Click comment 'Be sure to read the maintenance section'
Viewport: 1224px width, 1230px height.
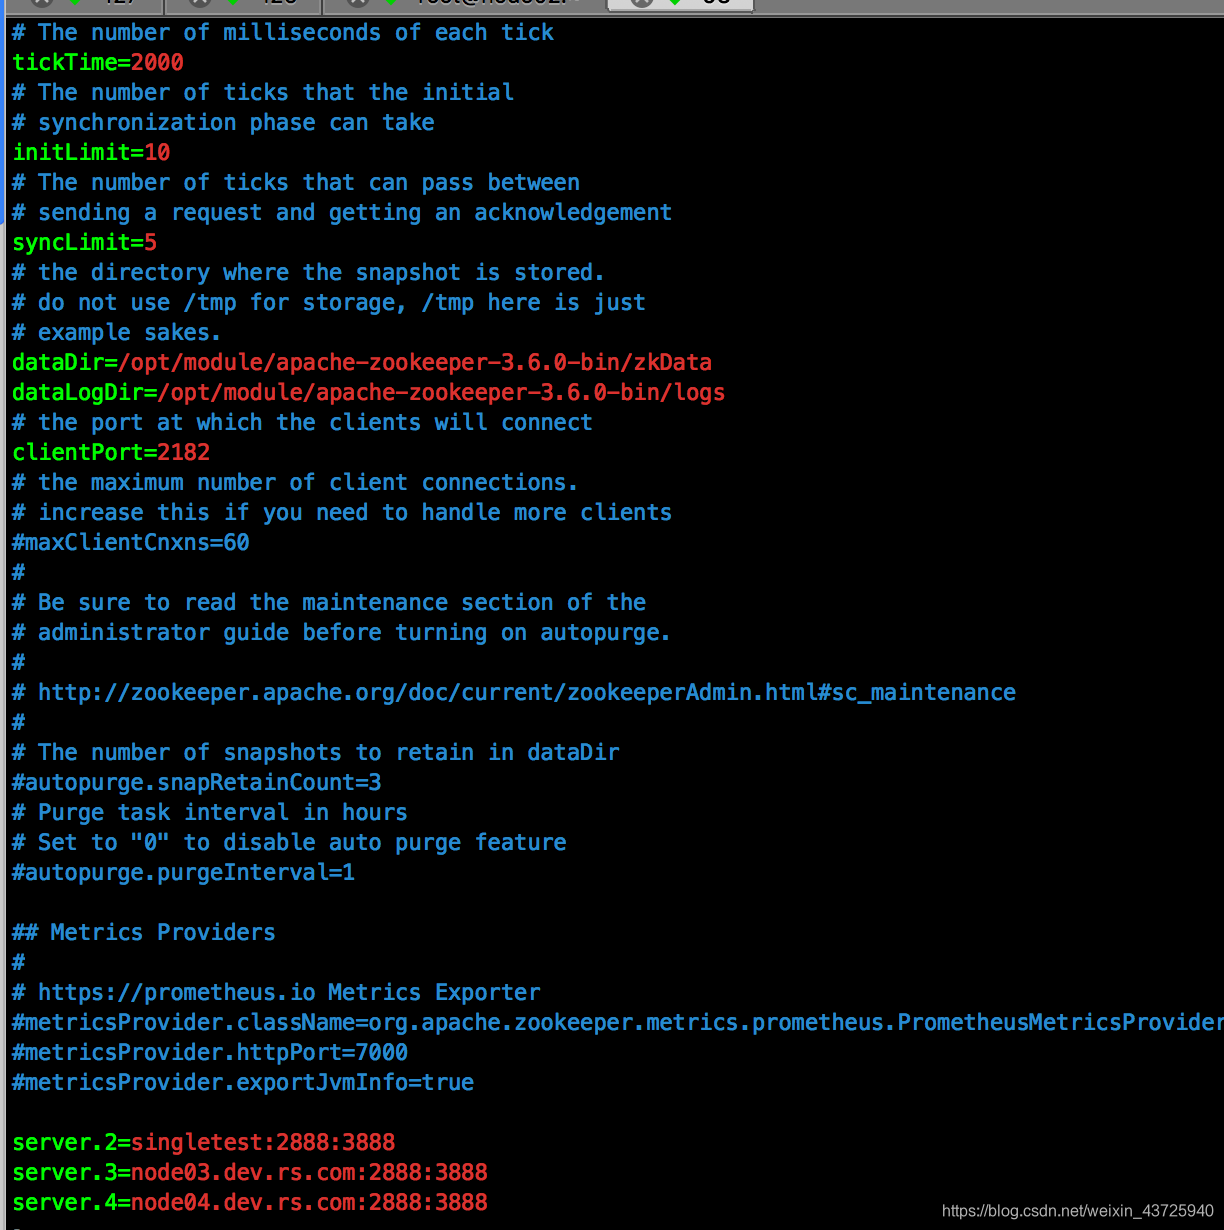point(329,602)
